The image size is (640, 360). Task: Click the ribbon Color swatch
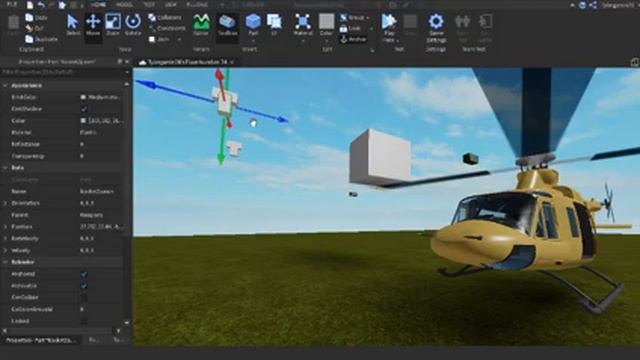pos(326,21)
